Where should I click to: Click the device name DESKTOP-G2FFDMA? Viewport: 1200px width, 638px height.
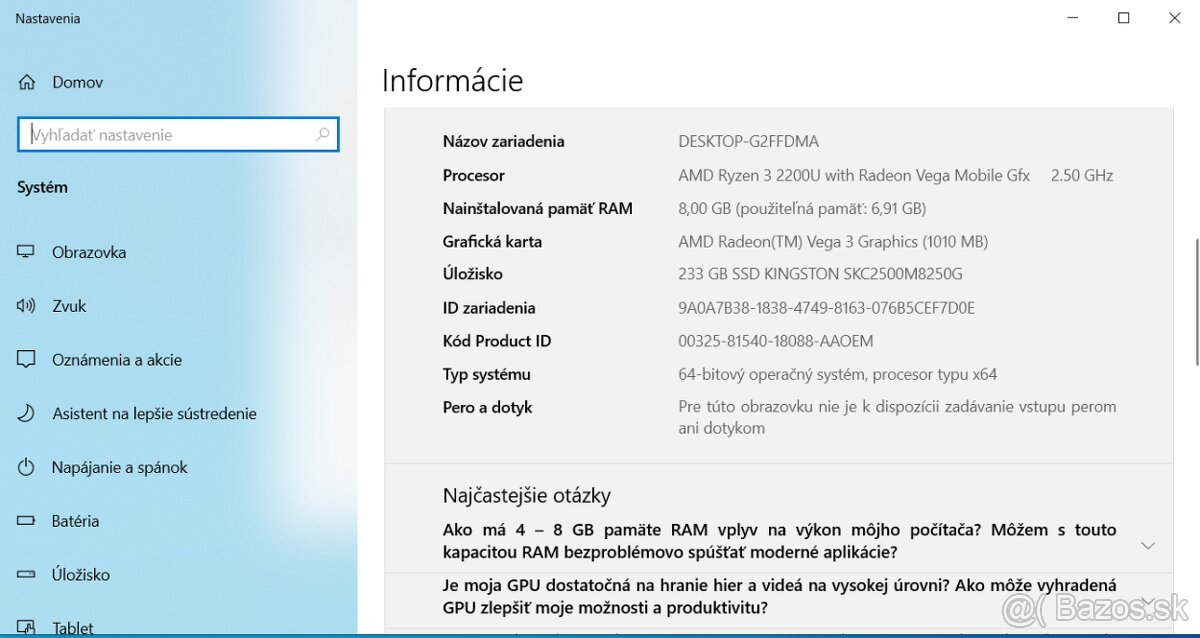click(x=748, y=142)
